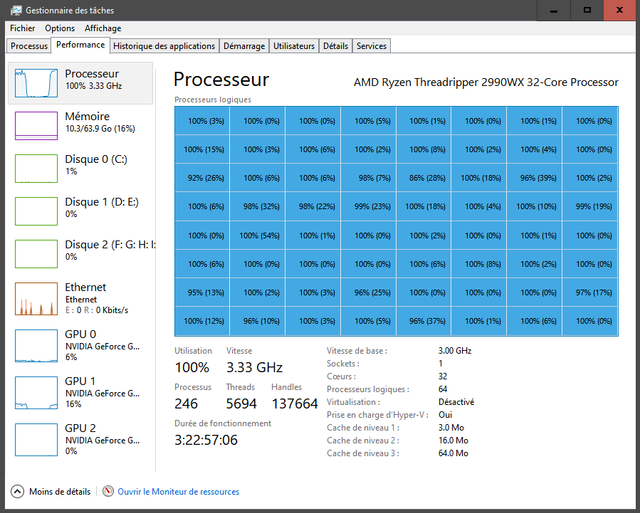Minimize the Gestionnaire des tâches window
The height and width of the screenshot is (513, 640).
(553, 10)
